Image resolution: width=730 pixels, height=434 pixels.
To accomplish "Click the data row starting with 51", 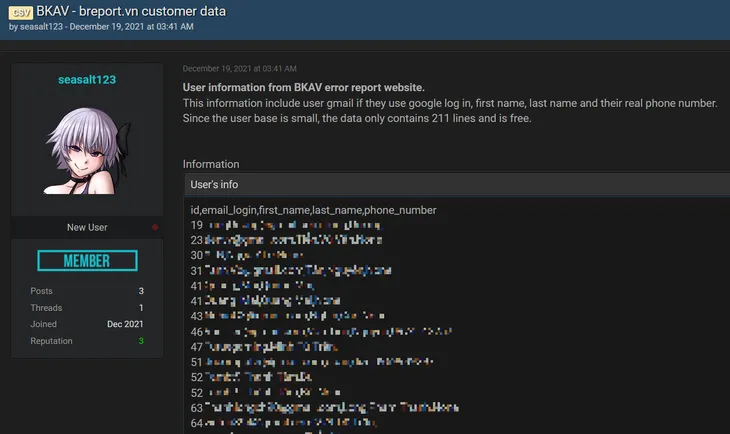I will tap(312, 362).
